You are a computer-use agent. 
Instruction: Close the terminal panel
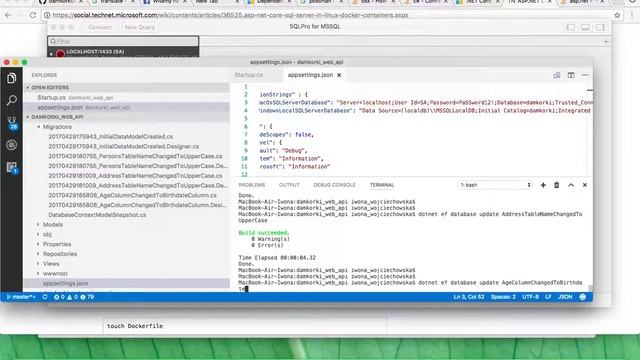coord(584,185)
